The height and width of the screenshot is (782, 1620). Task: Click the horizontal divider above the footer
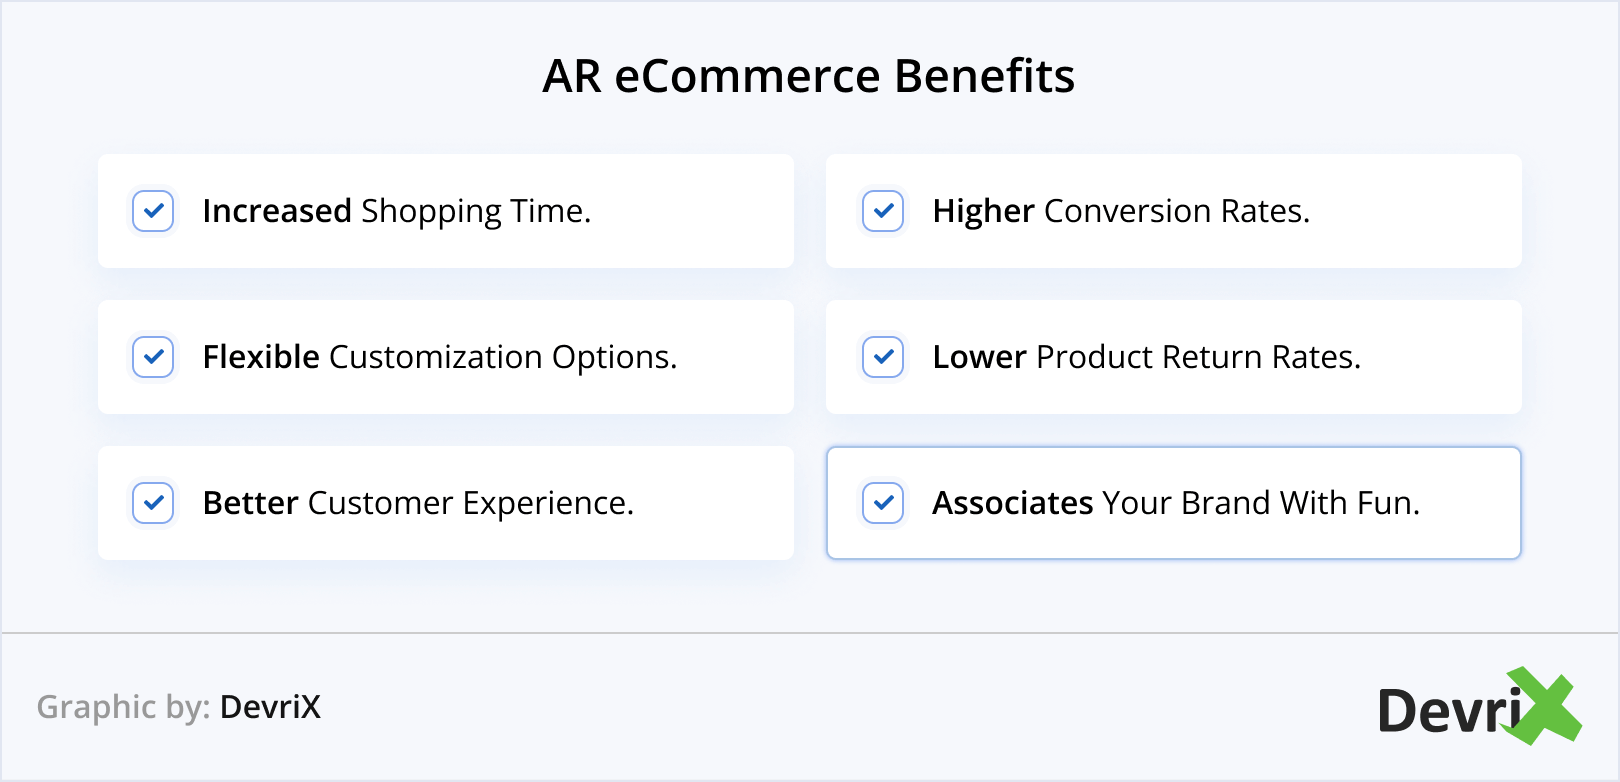[810, 633]
